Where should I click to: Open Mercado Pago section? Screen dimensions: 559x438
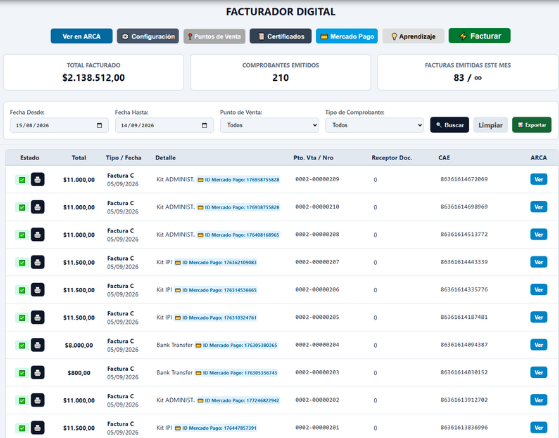347,36
